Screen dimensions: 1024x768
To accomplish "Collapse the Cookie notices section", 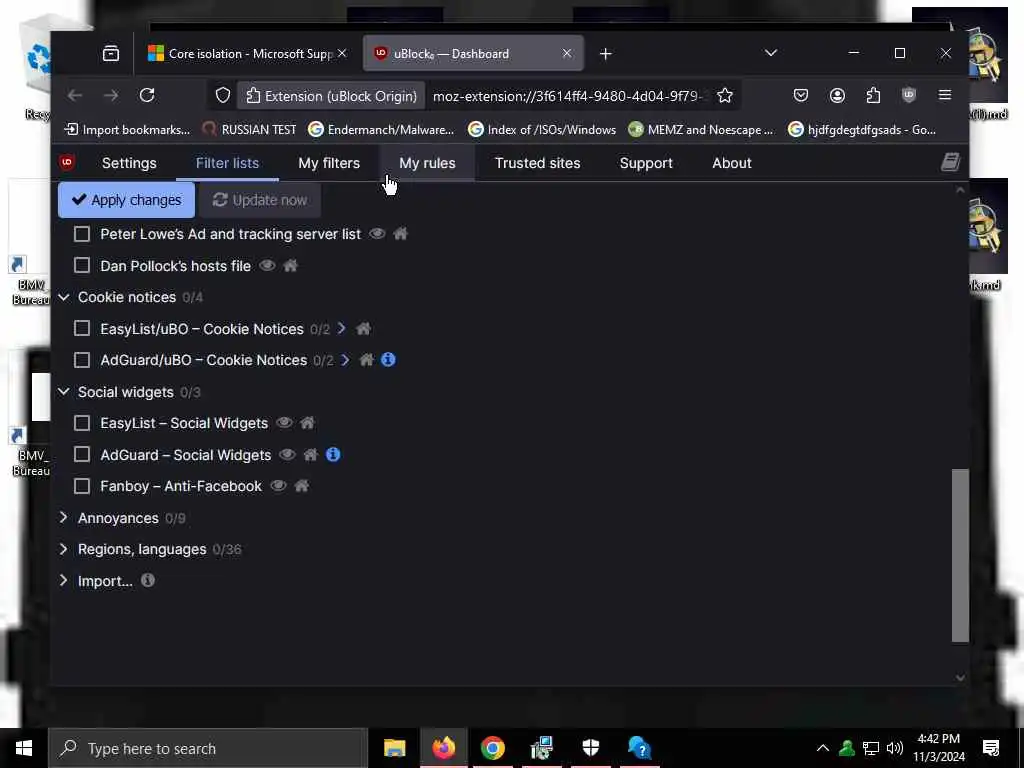I will [63, 297].
